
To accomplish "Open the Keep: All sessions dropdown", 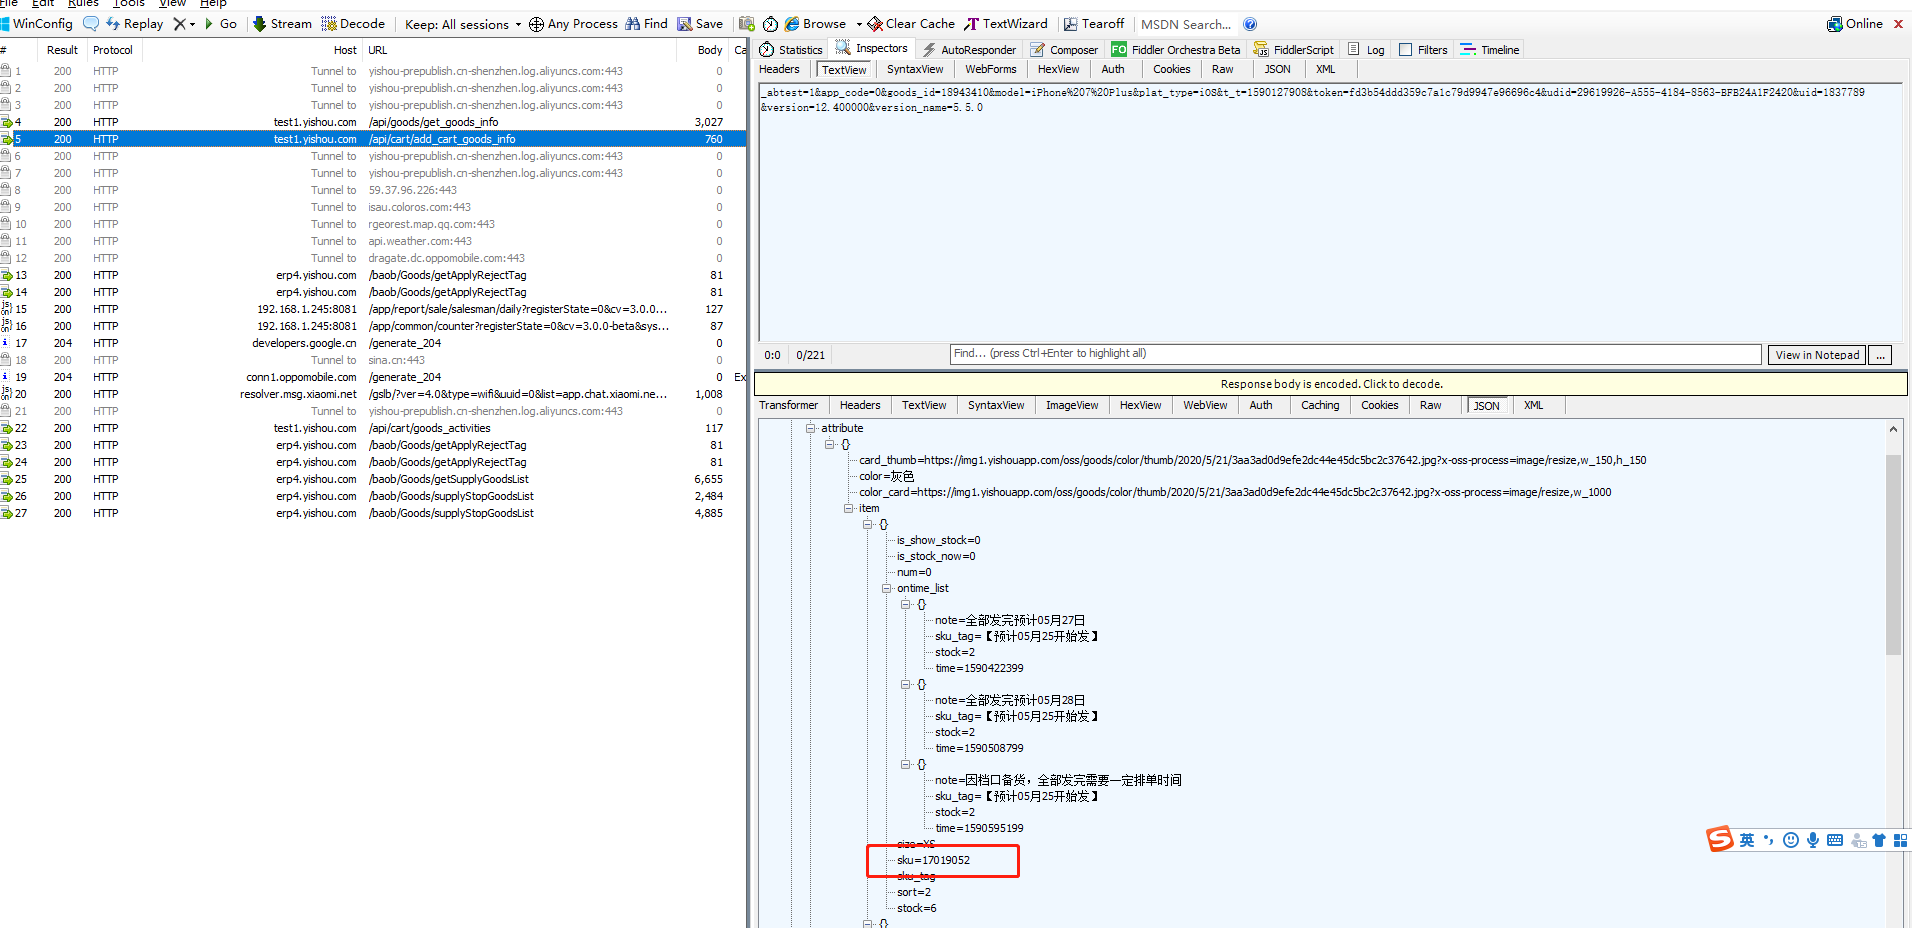I will click(x=463, y=24).
